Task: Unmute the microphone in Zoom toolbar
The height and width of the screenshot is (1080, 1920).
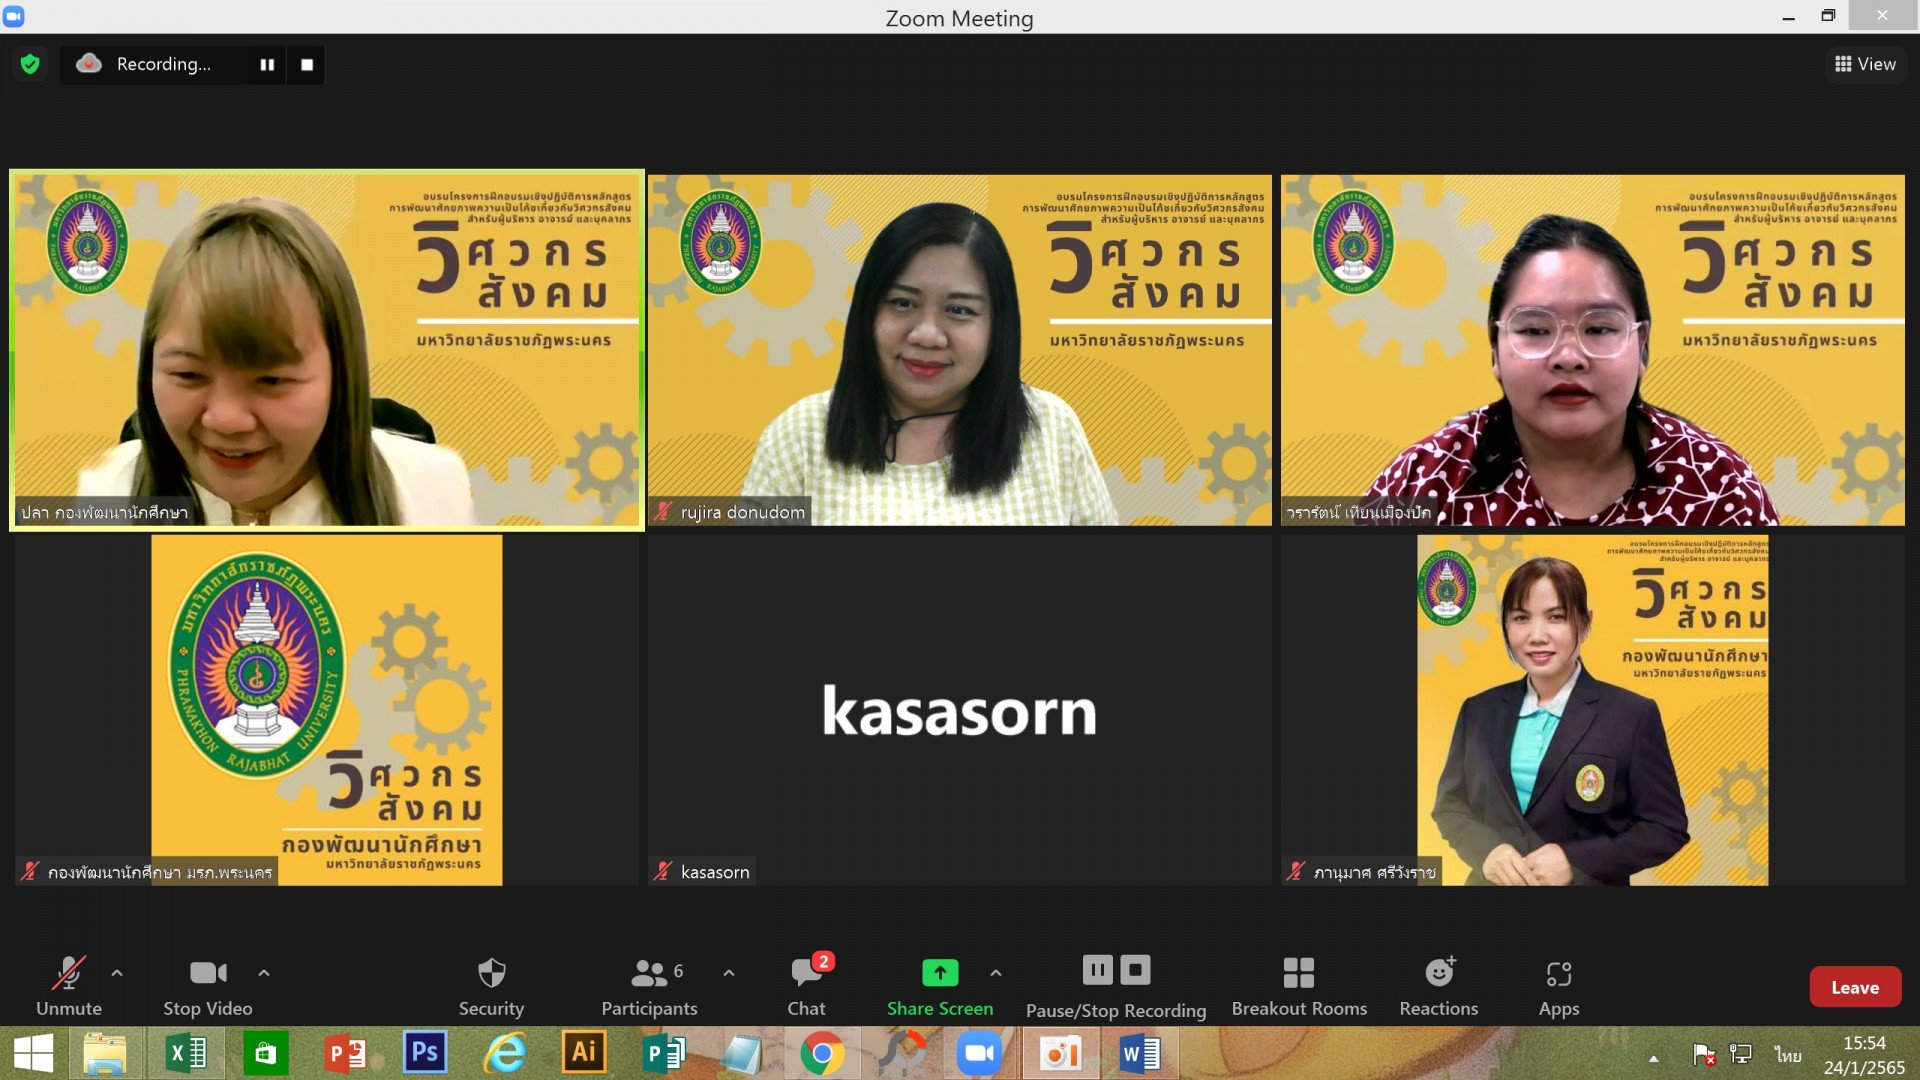Action: [69, 986]
